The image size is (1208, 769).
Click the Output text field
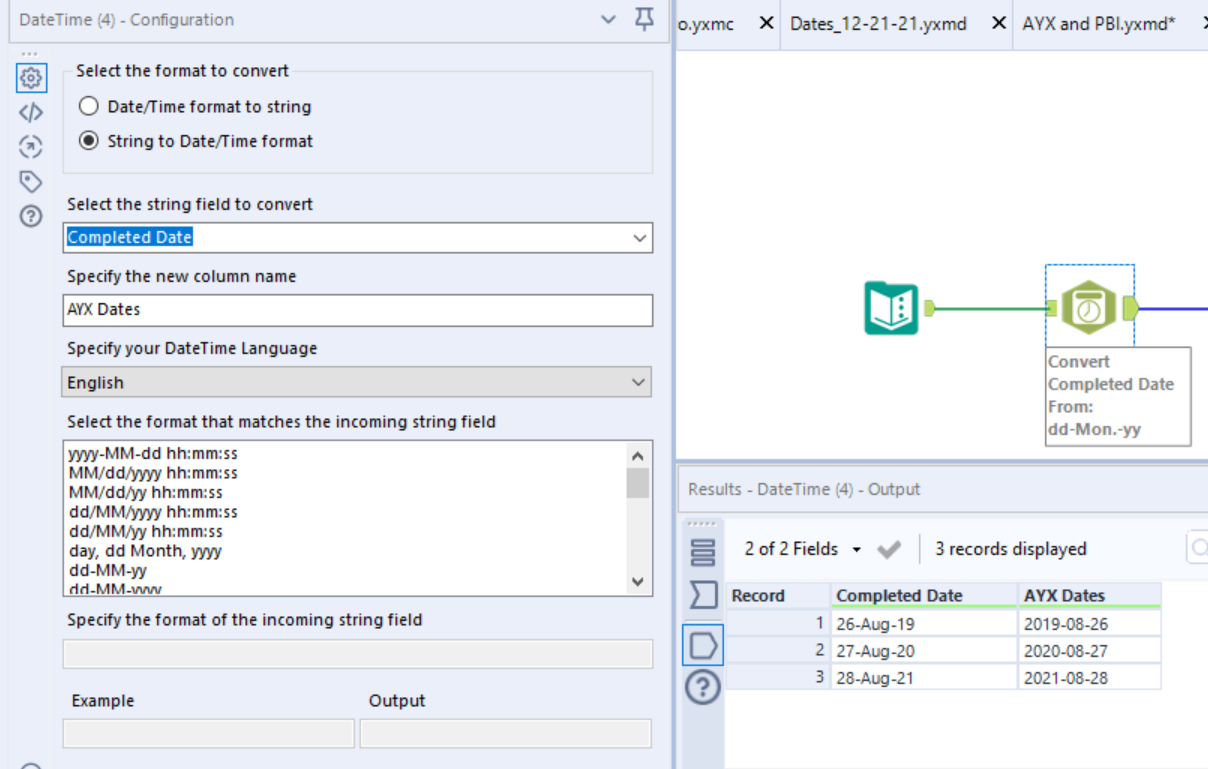coord(506,733)
